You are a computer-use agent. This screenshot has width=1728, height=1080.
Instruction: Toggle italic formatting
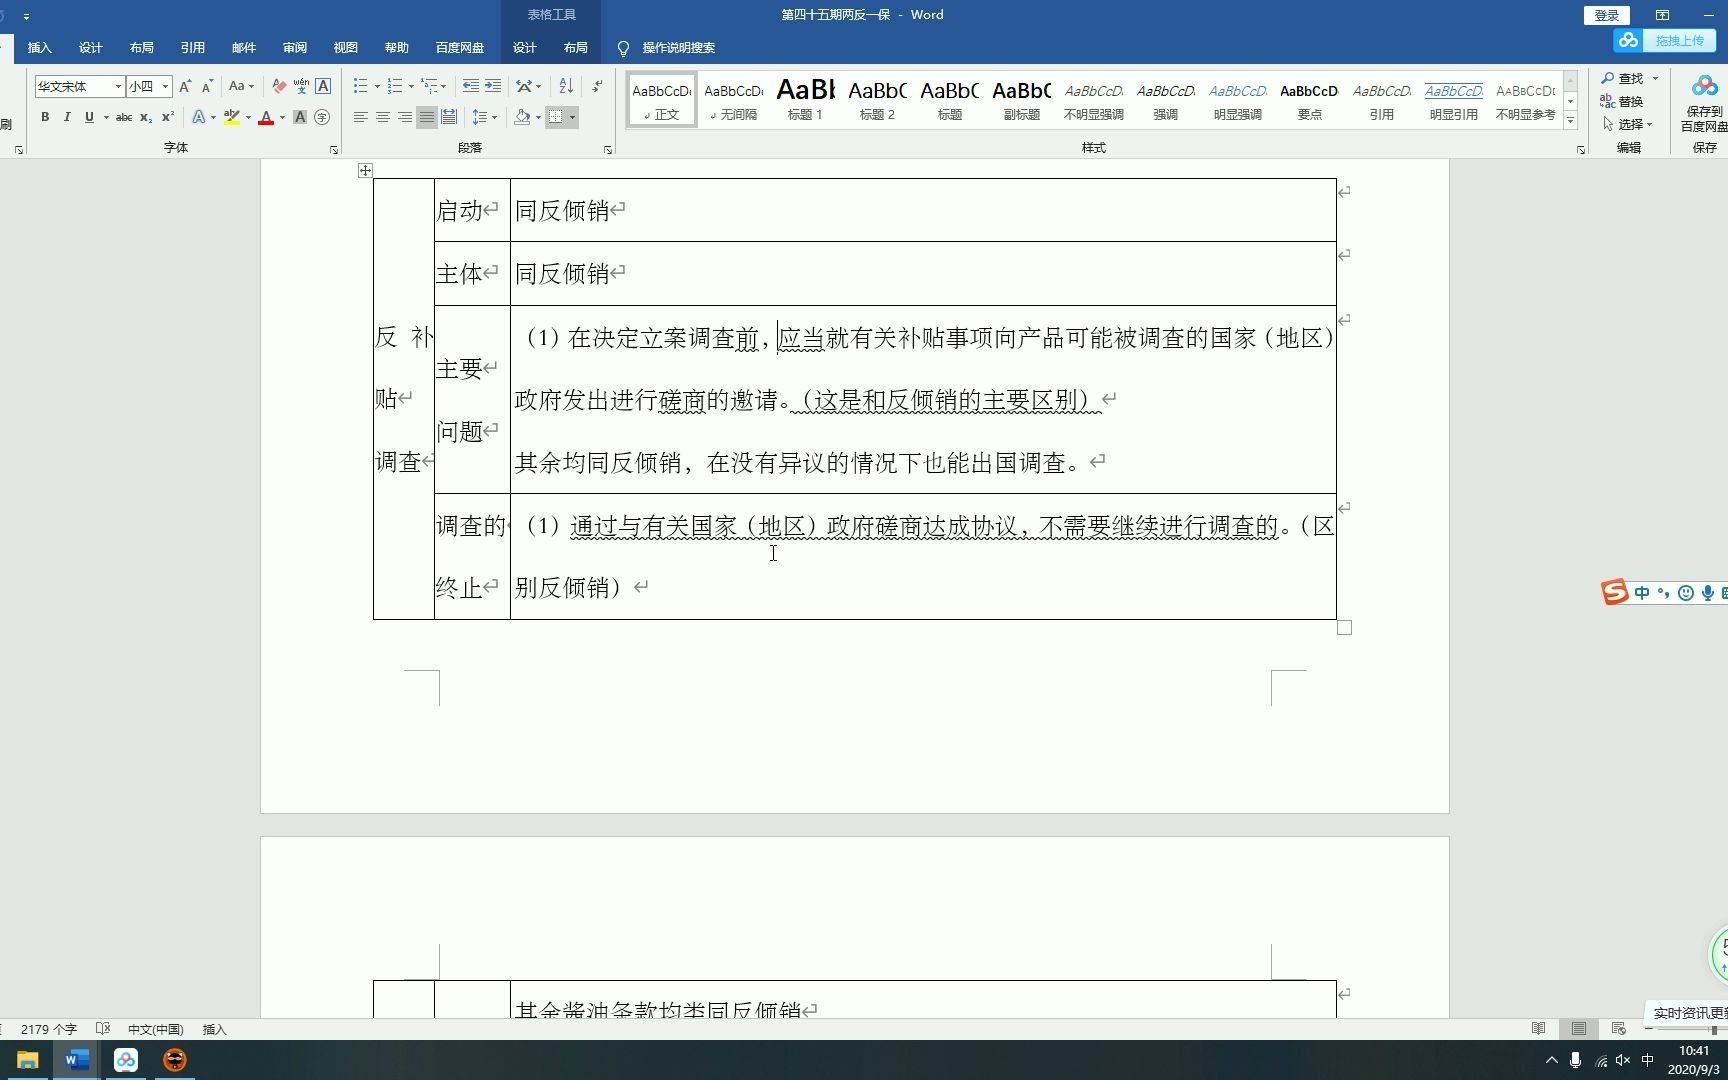67,117
